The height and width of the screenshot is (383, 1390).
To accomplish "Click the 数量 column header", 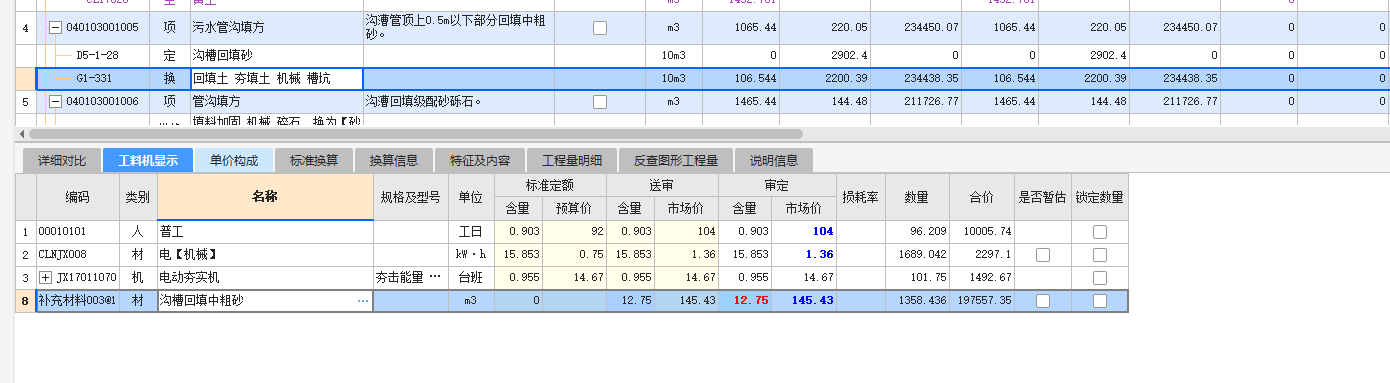I will [x=916, y=197].
